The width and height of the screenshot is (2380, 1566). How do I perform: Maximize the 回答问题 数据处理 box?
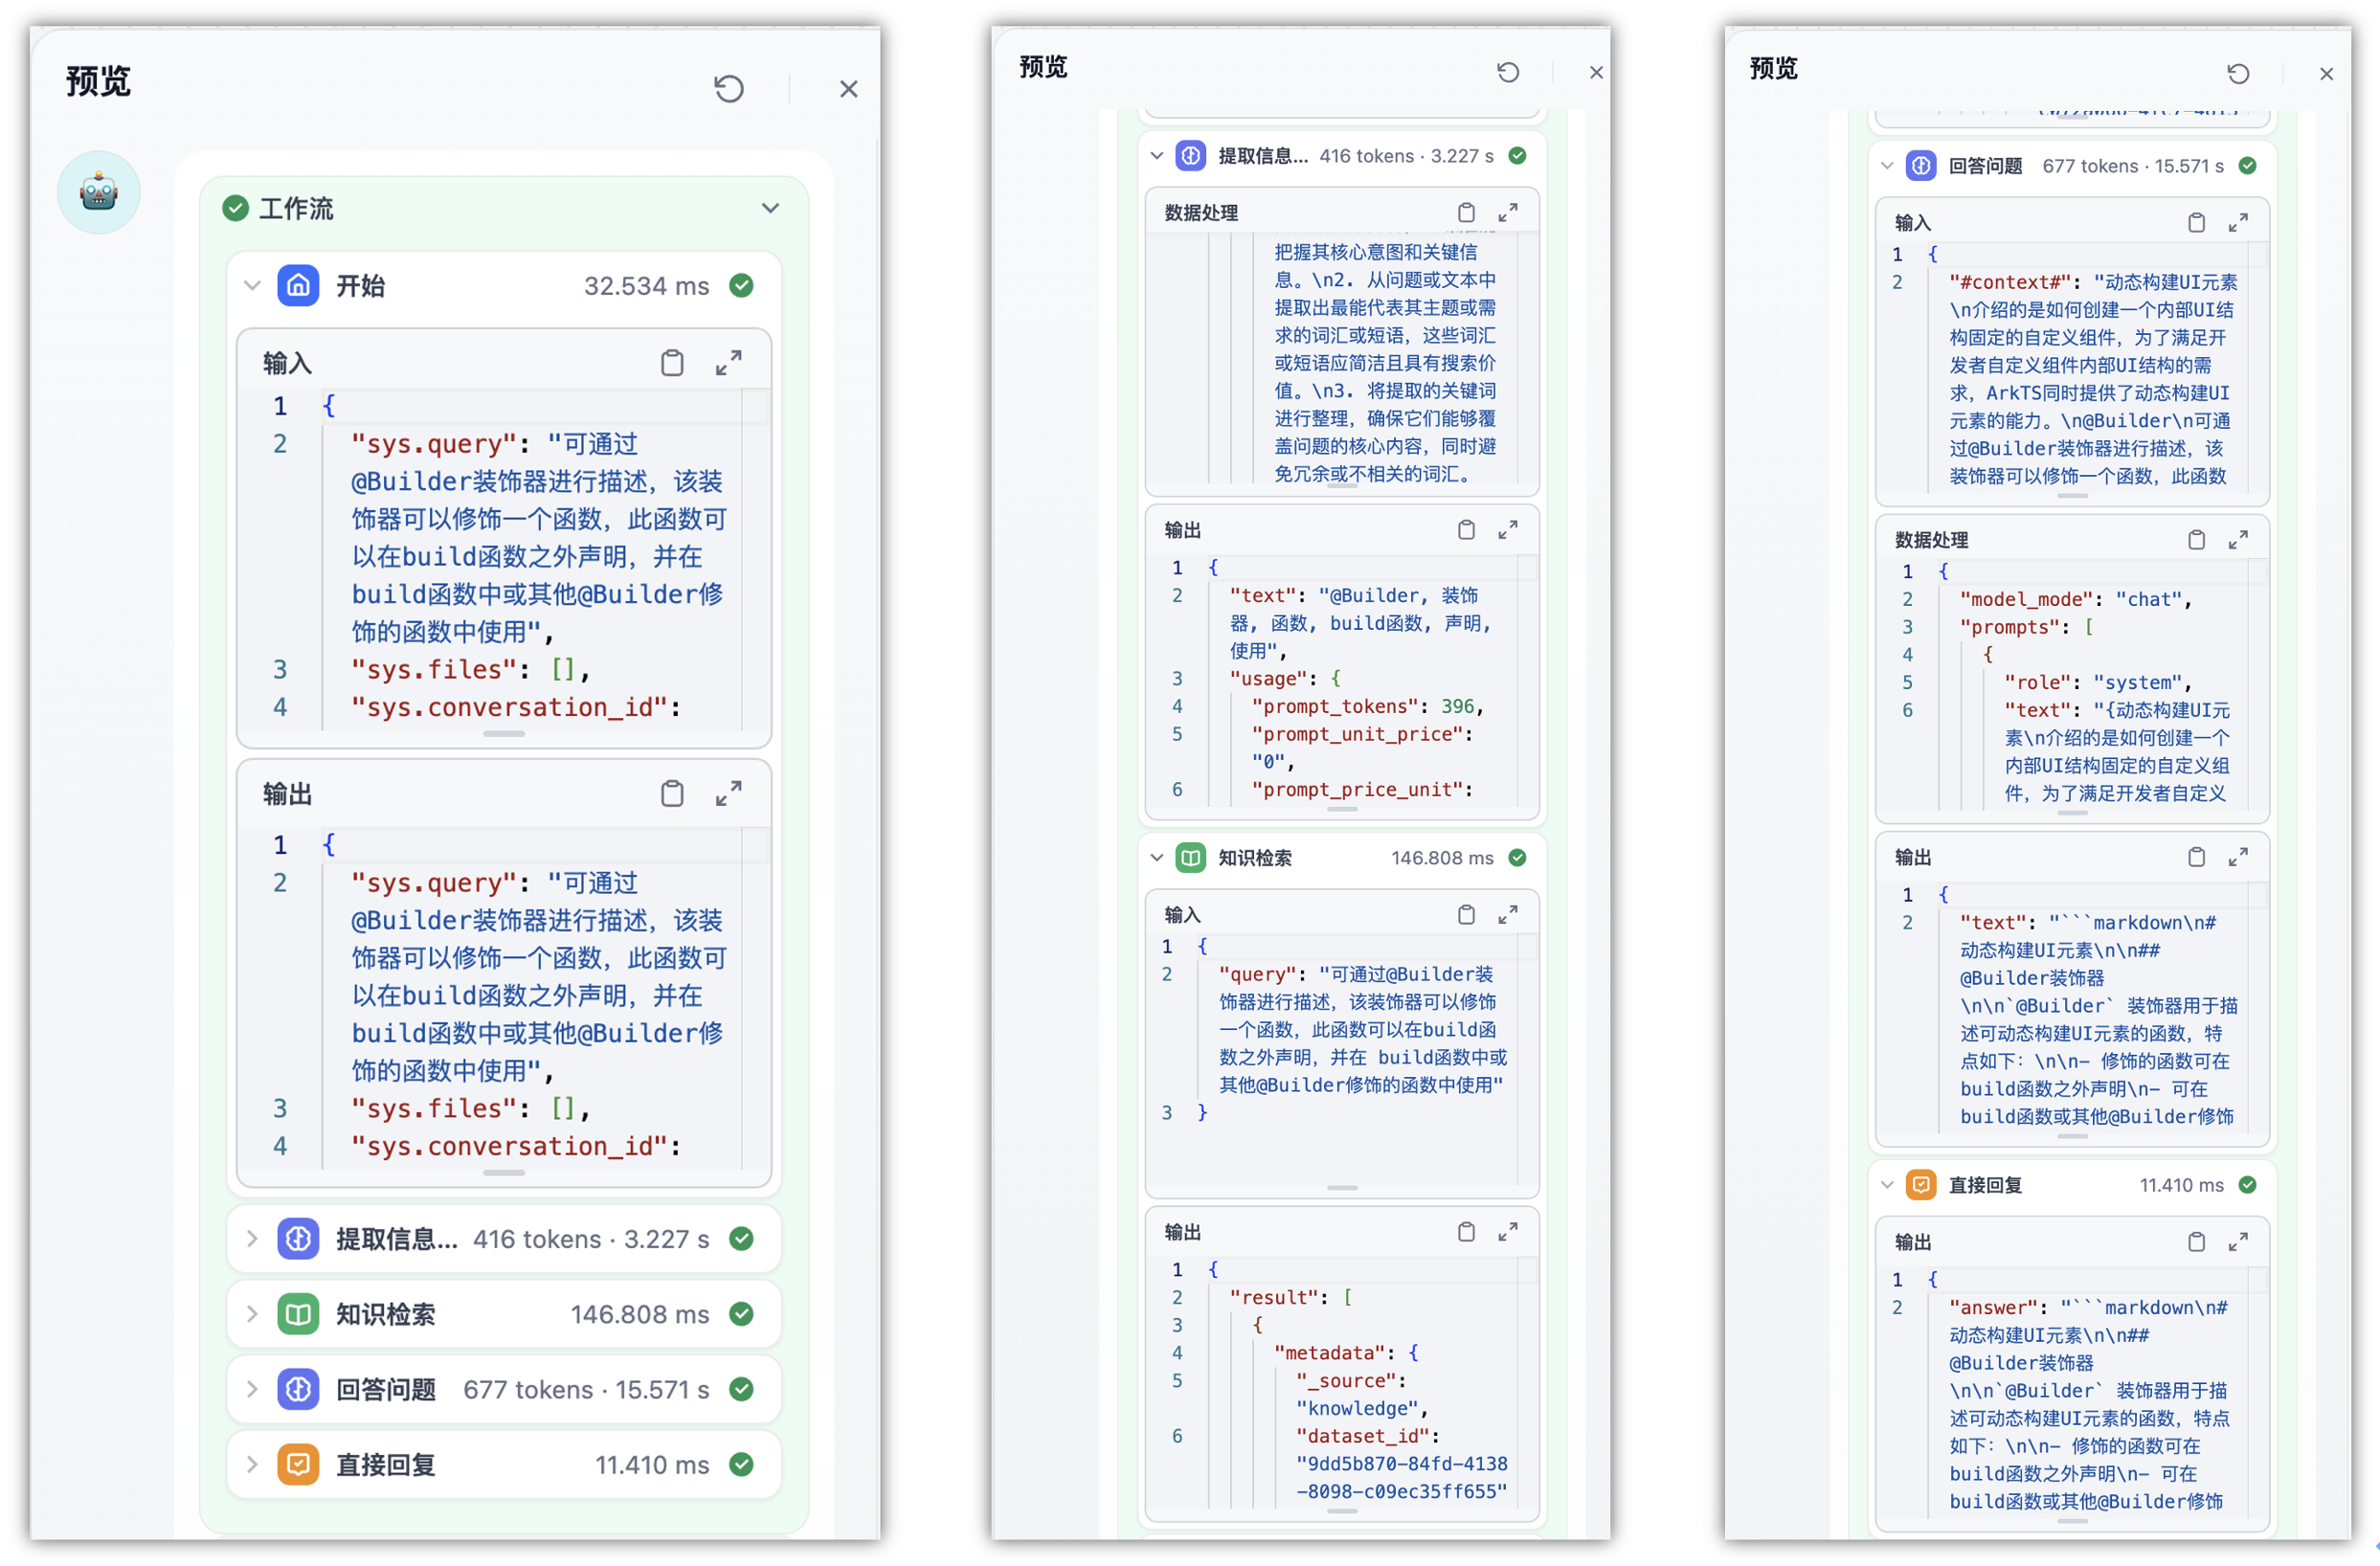[x=2238, y=540]
